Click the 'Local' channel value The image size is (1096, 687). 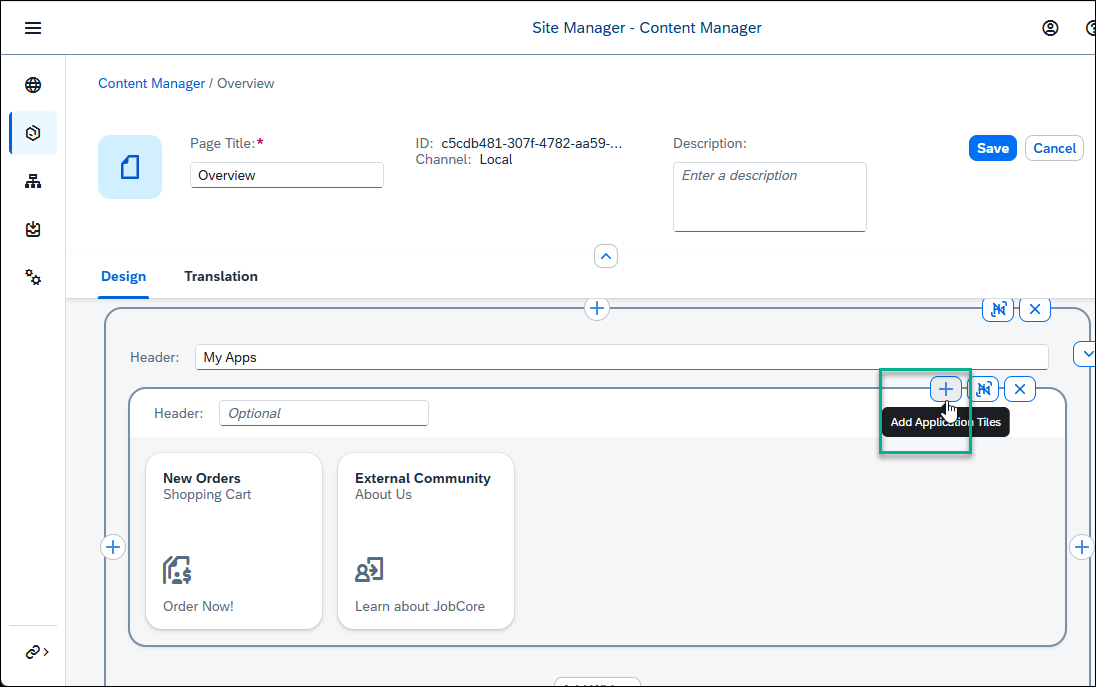tap(496, 160)
